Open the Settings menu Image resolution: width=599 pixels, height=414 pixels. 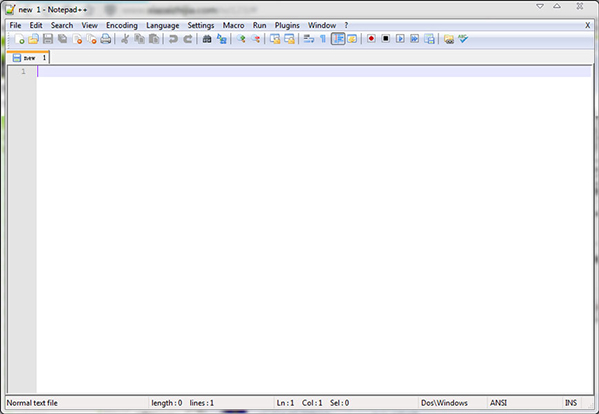pyautogui.click(x=201, y=25)
